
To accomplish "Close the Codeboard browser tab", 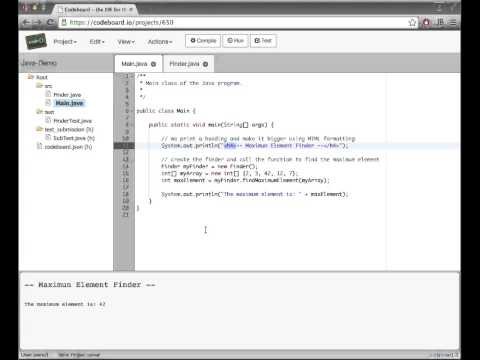I will tap(131, 10).
